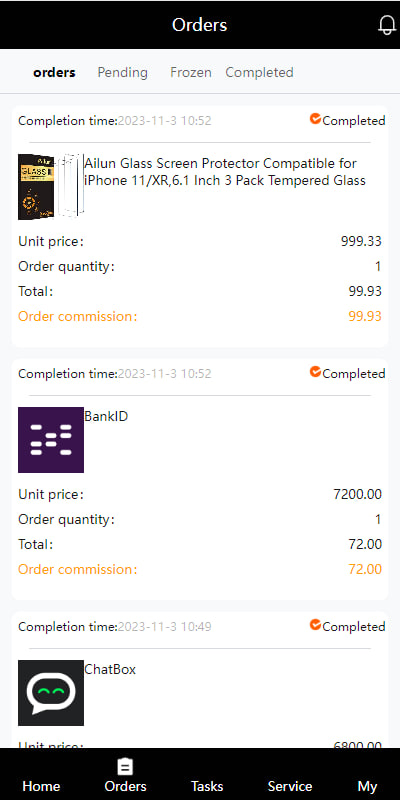Open notifications with the bell icon

(x=387, y=24)
